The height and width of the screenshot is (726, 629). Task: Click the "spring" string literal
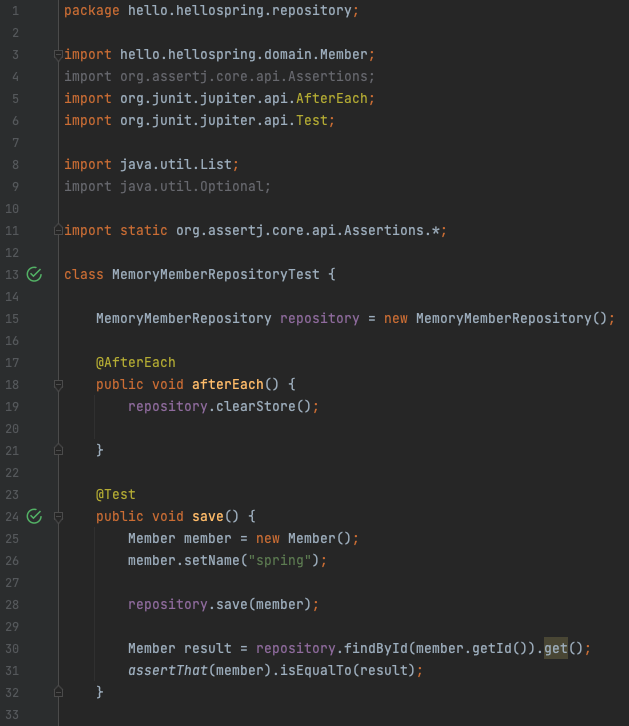tap(280, 561)
